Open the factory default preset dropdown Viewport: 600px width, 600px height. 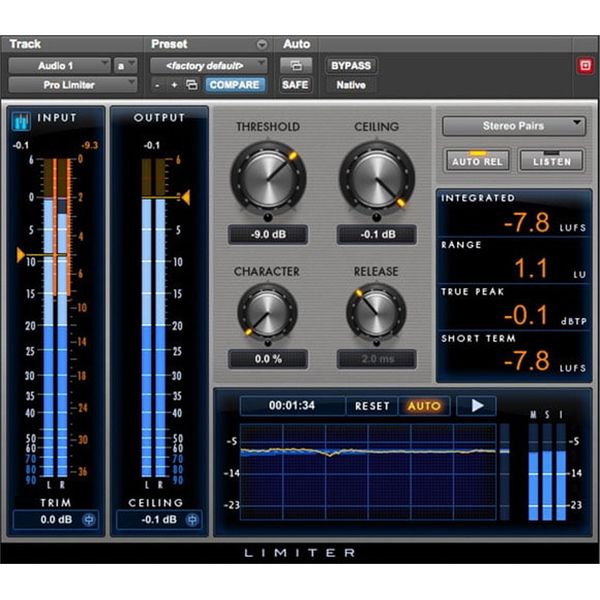pyautogui.click(x=209, y=66)
